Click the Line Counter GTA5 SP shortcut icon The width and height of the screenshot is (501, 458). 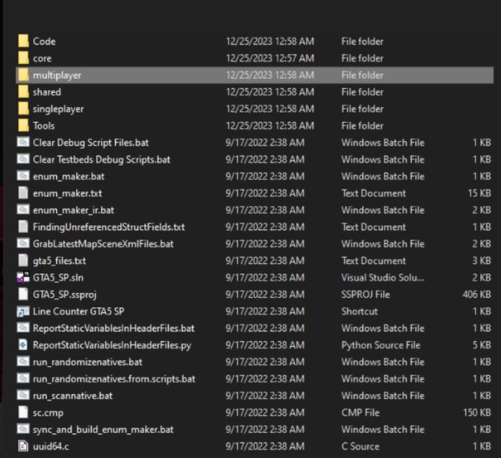pyautogui.click(x=23, y=311)
